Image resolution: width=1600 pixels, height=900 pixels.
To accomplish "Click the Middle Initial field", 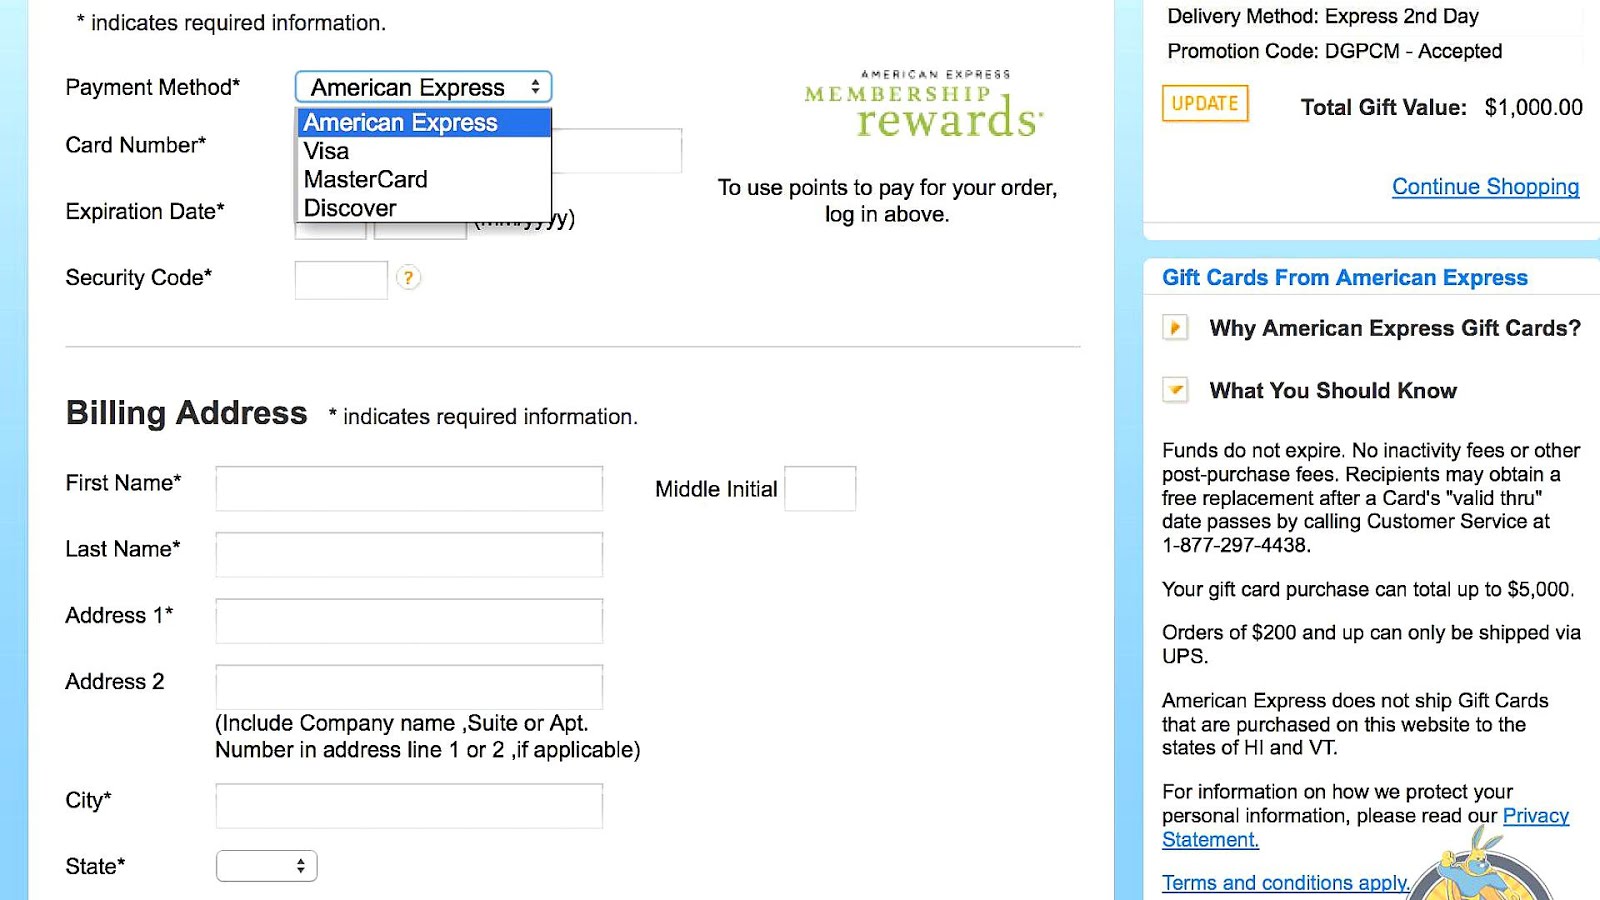I will 820,489.
